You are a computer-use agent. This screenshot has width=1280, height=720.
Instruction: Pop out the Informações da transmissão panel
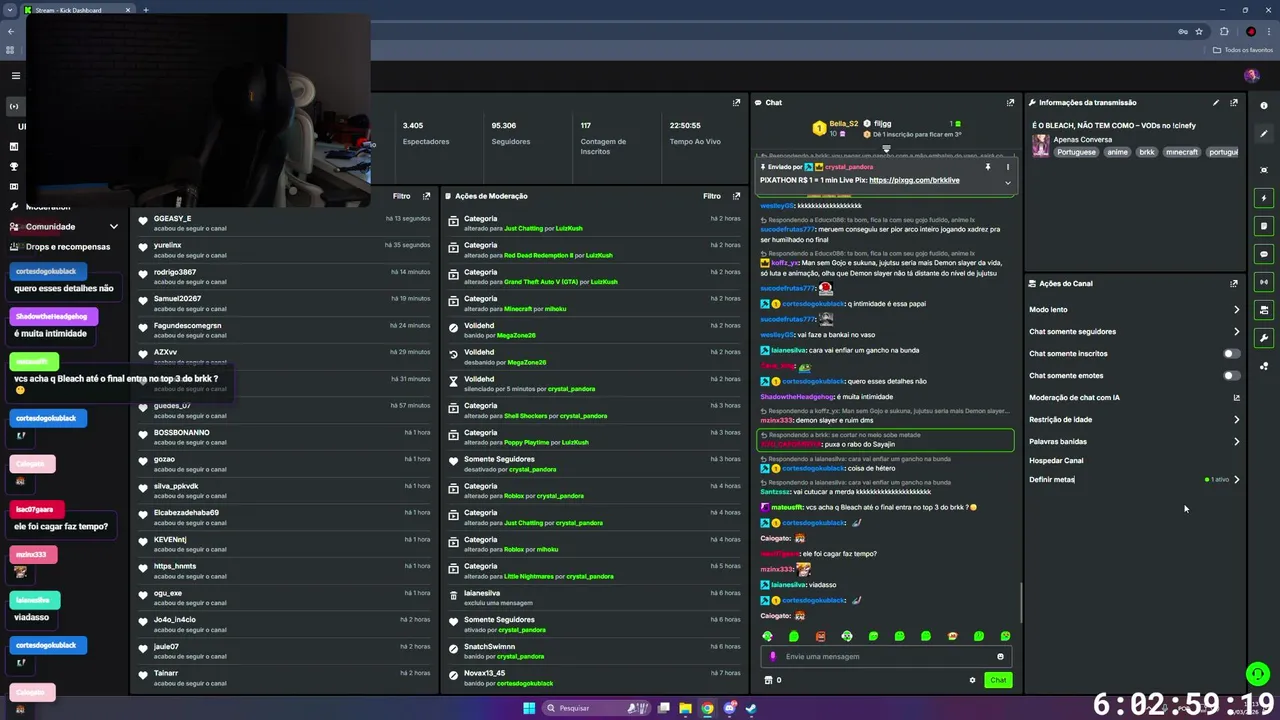(x=1234, y=102)
